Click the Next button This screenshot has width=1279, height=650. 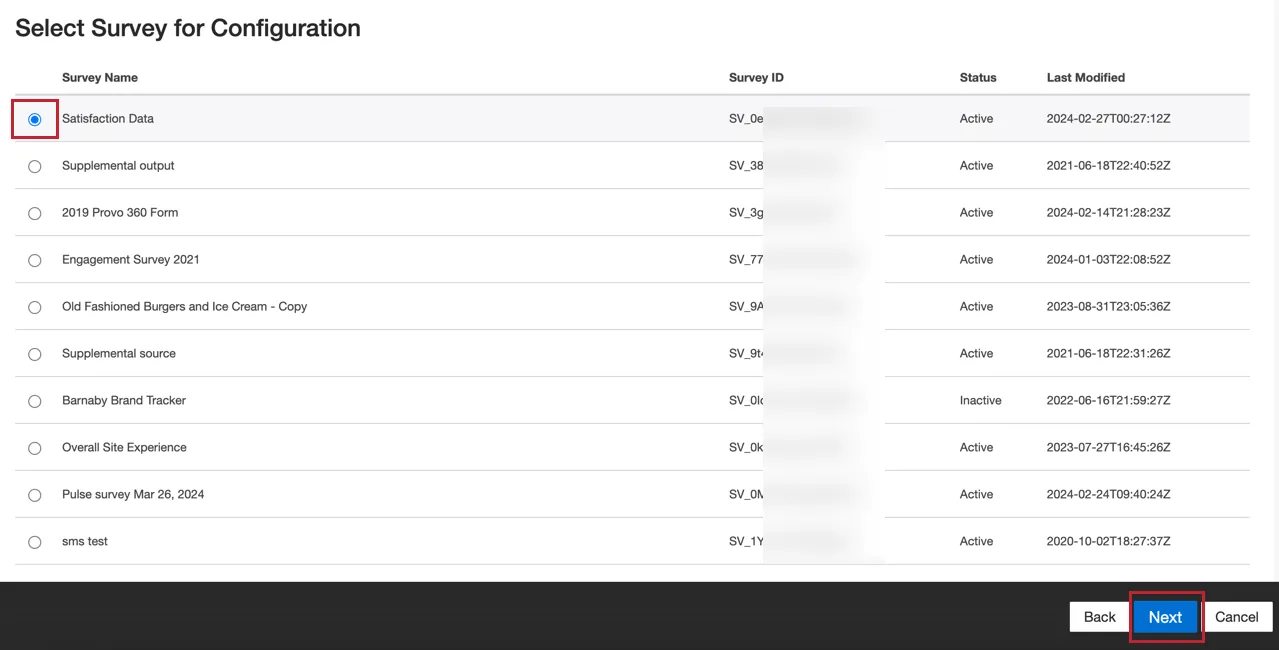tap(1165, 617)
